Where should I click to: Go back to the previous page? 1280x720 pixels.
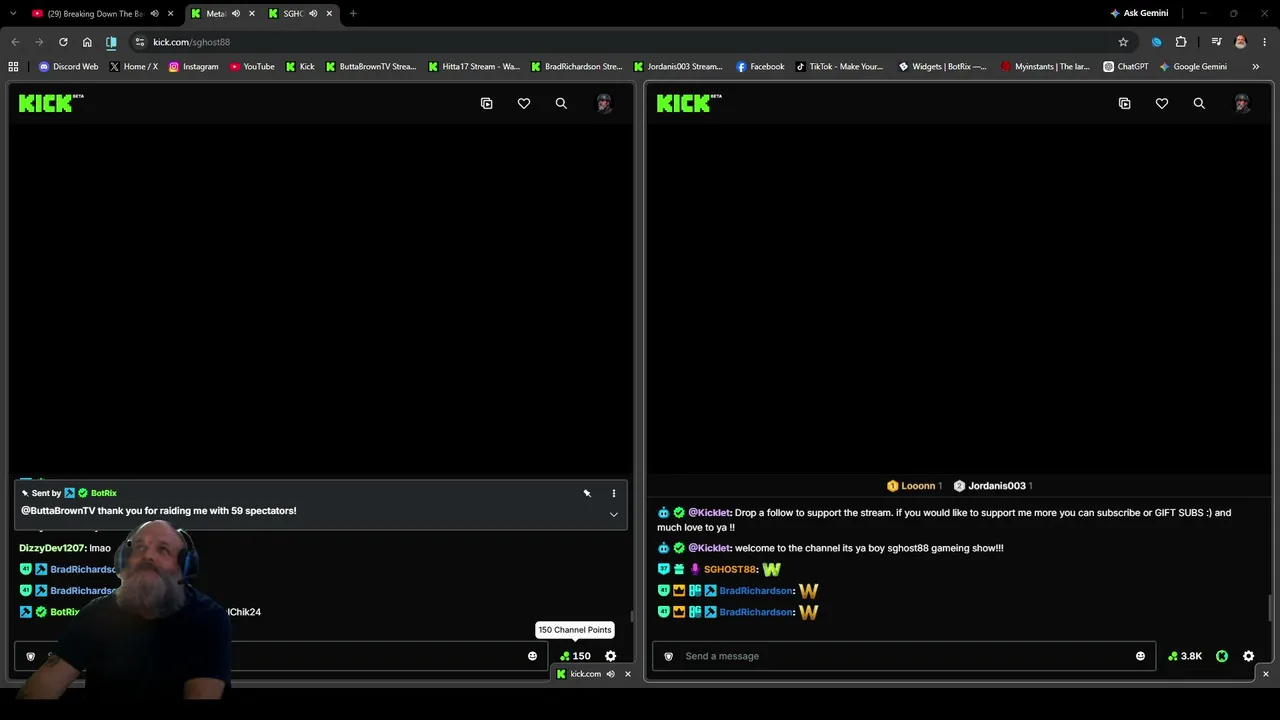click(x=15, y=42)
